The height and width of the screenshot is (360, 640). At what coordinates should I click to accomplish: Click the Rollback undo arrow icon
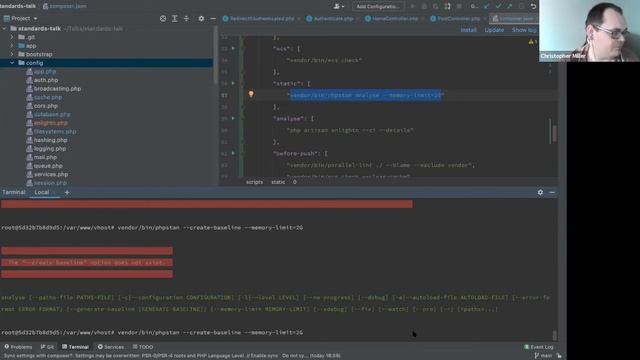[533, 6]
